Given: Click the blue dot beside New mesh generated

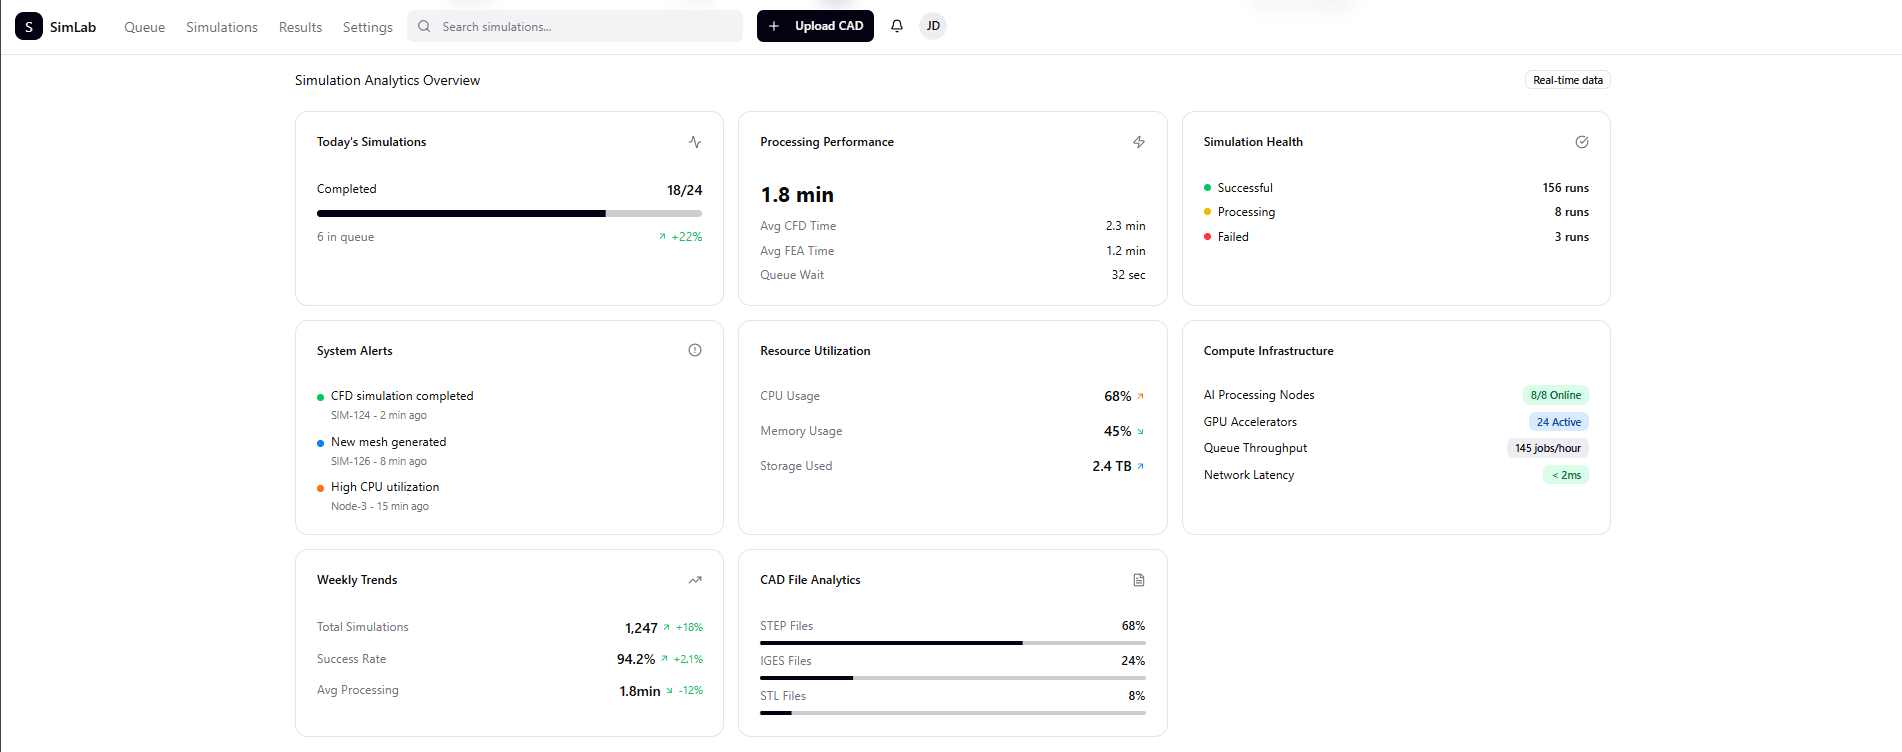Looking at the screenshot, I should [x=320, y=443].
